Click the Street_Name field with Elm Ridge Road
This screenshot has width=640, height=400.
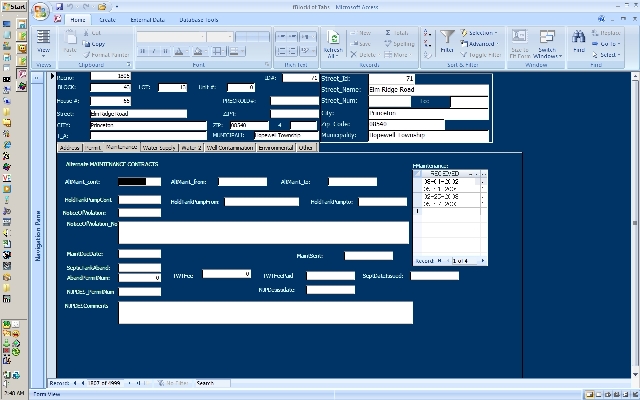428,89
